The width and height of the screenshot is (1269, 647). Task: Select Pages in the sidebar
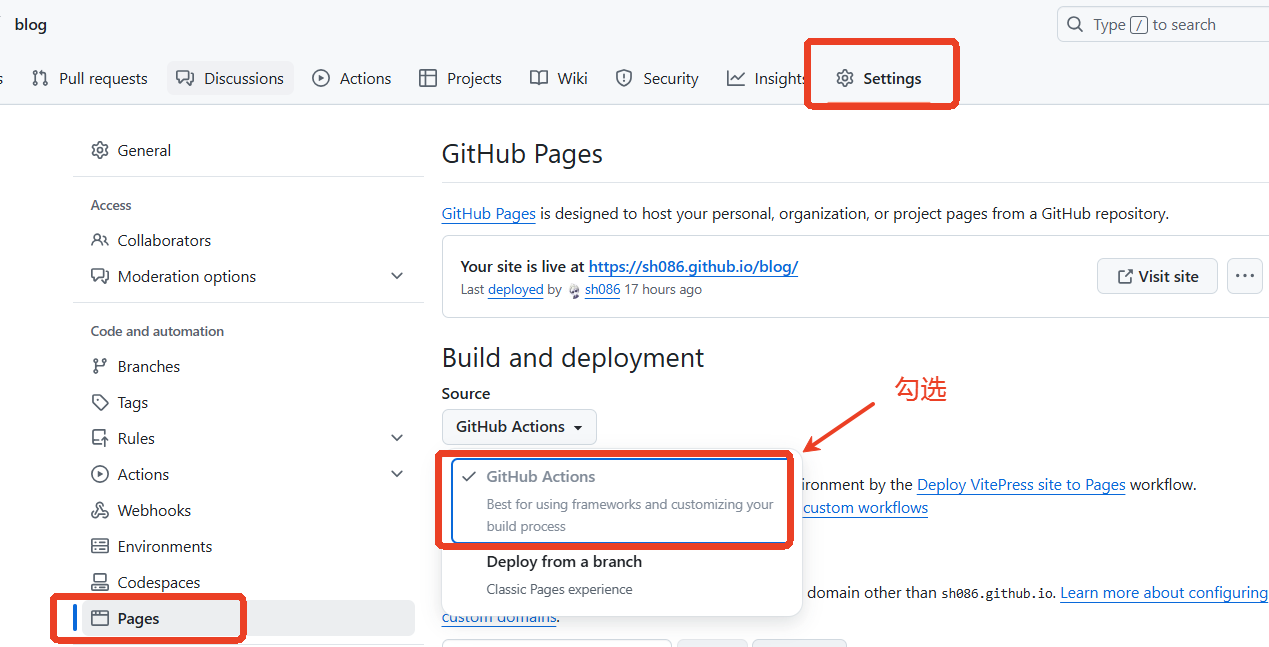pyautogui.click(x=248, y=618)
